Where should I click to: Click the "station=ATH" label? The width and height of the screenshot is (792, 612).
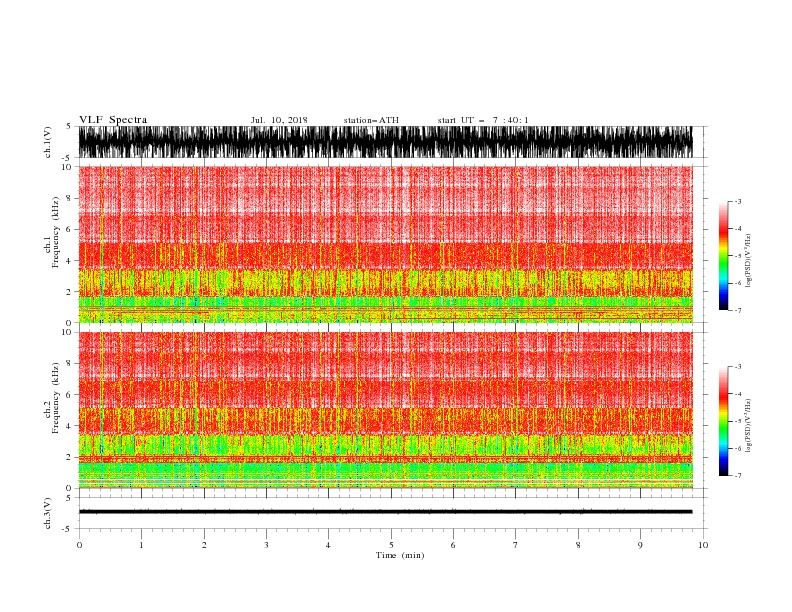coord(371,120)
